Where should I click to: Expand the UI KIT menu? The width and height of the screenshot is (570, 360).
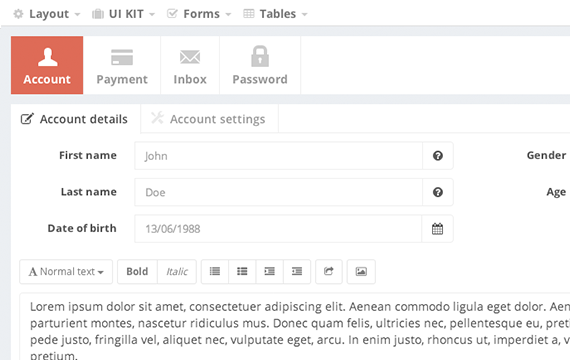(x=124, y=14)
